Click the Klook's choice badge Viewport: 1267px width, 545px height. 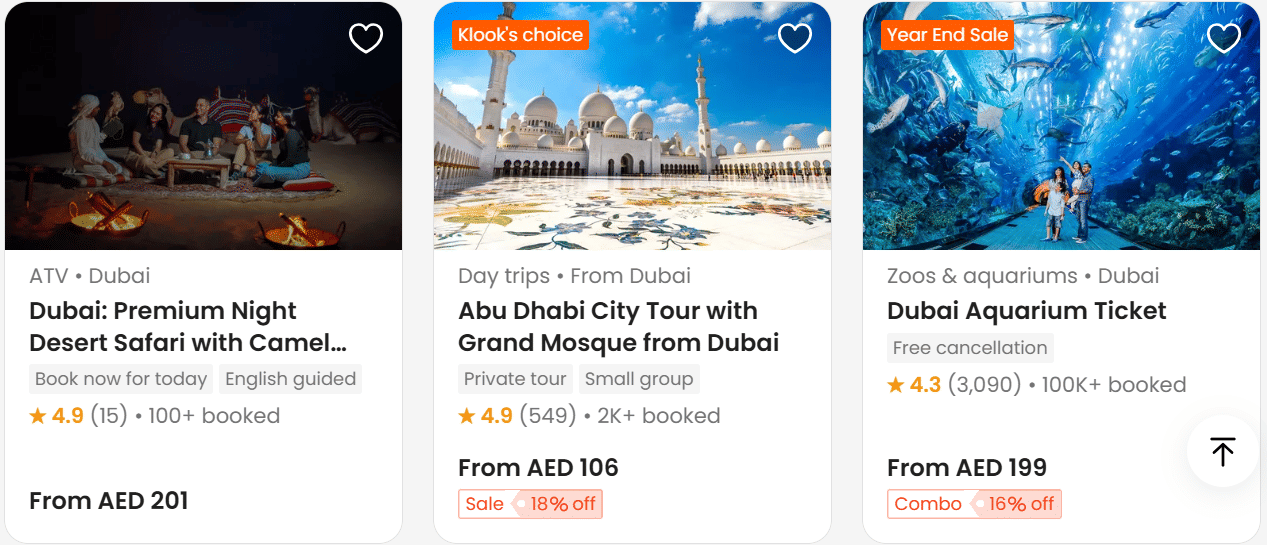[x=520, y=35]
